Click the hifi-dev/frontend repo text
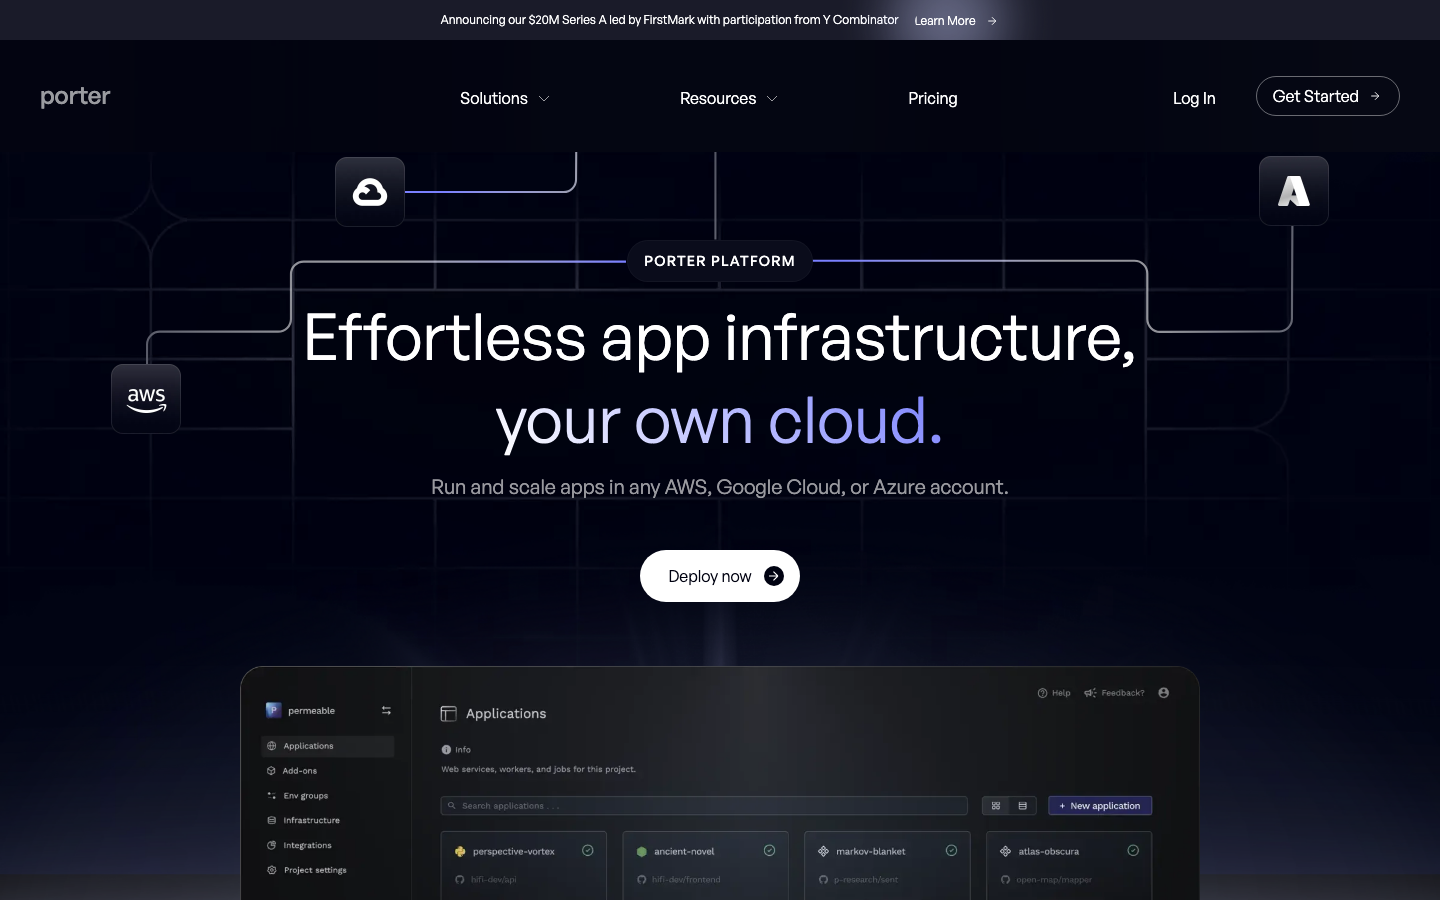Screen dimensions: 1440x900 (x=686, y=880)
